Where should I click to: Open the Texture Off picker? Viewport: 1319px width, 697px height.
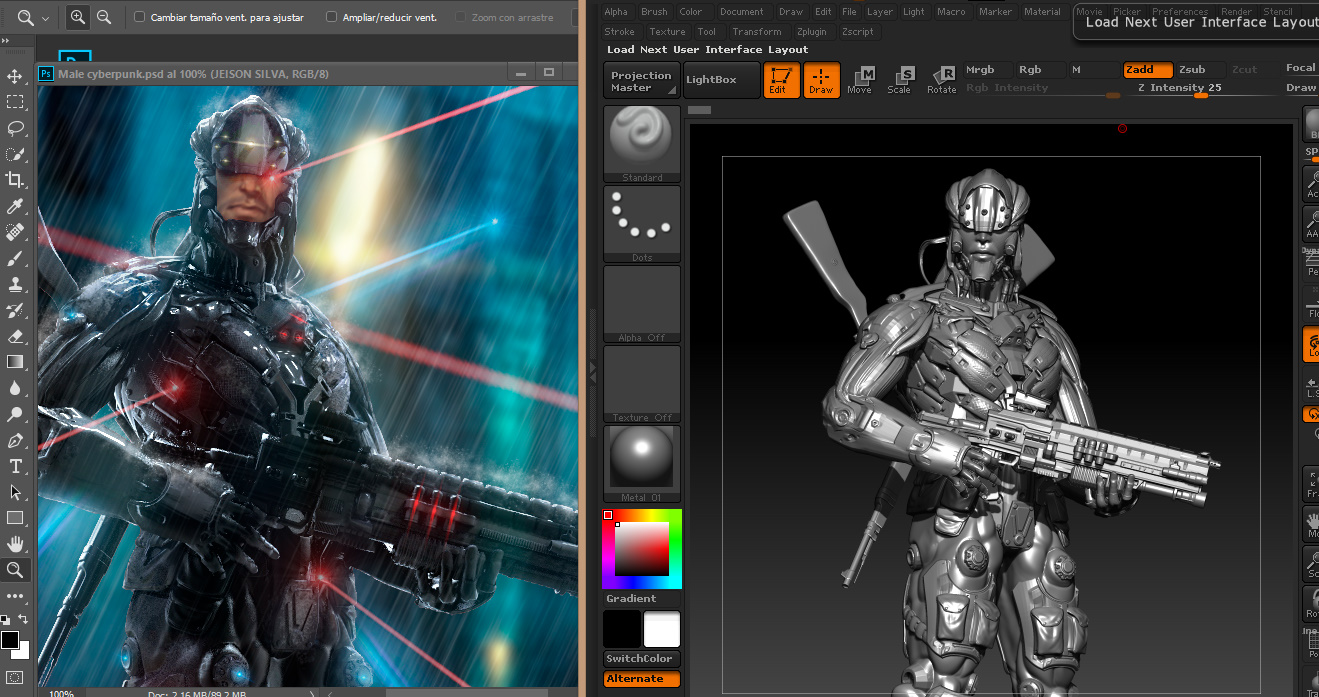coord(642,384)
